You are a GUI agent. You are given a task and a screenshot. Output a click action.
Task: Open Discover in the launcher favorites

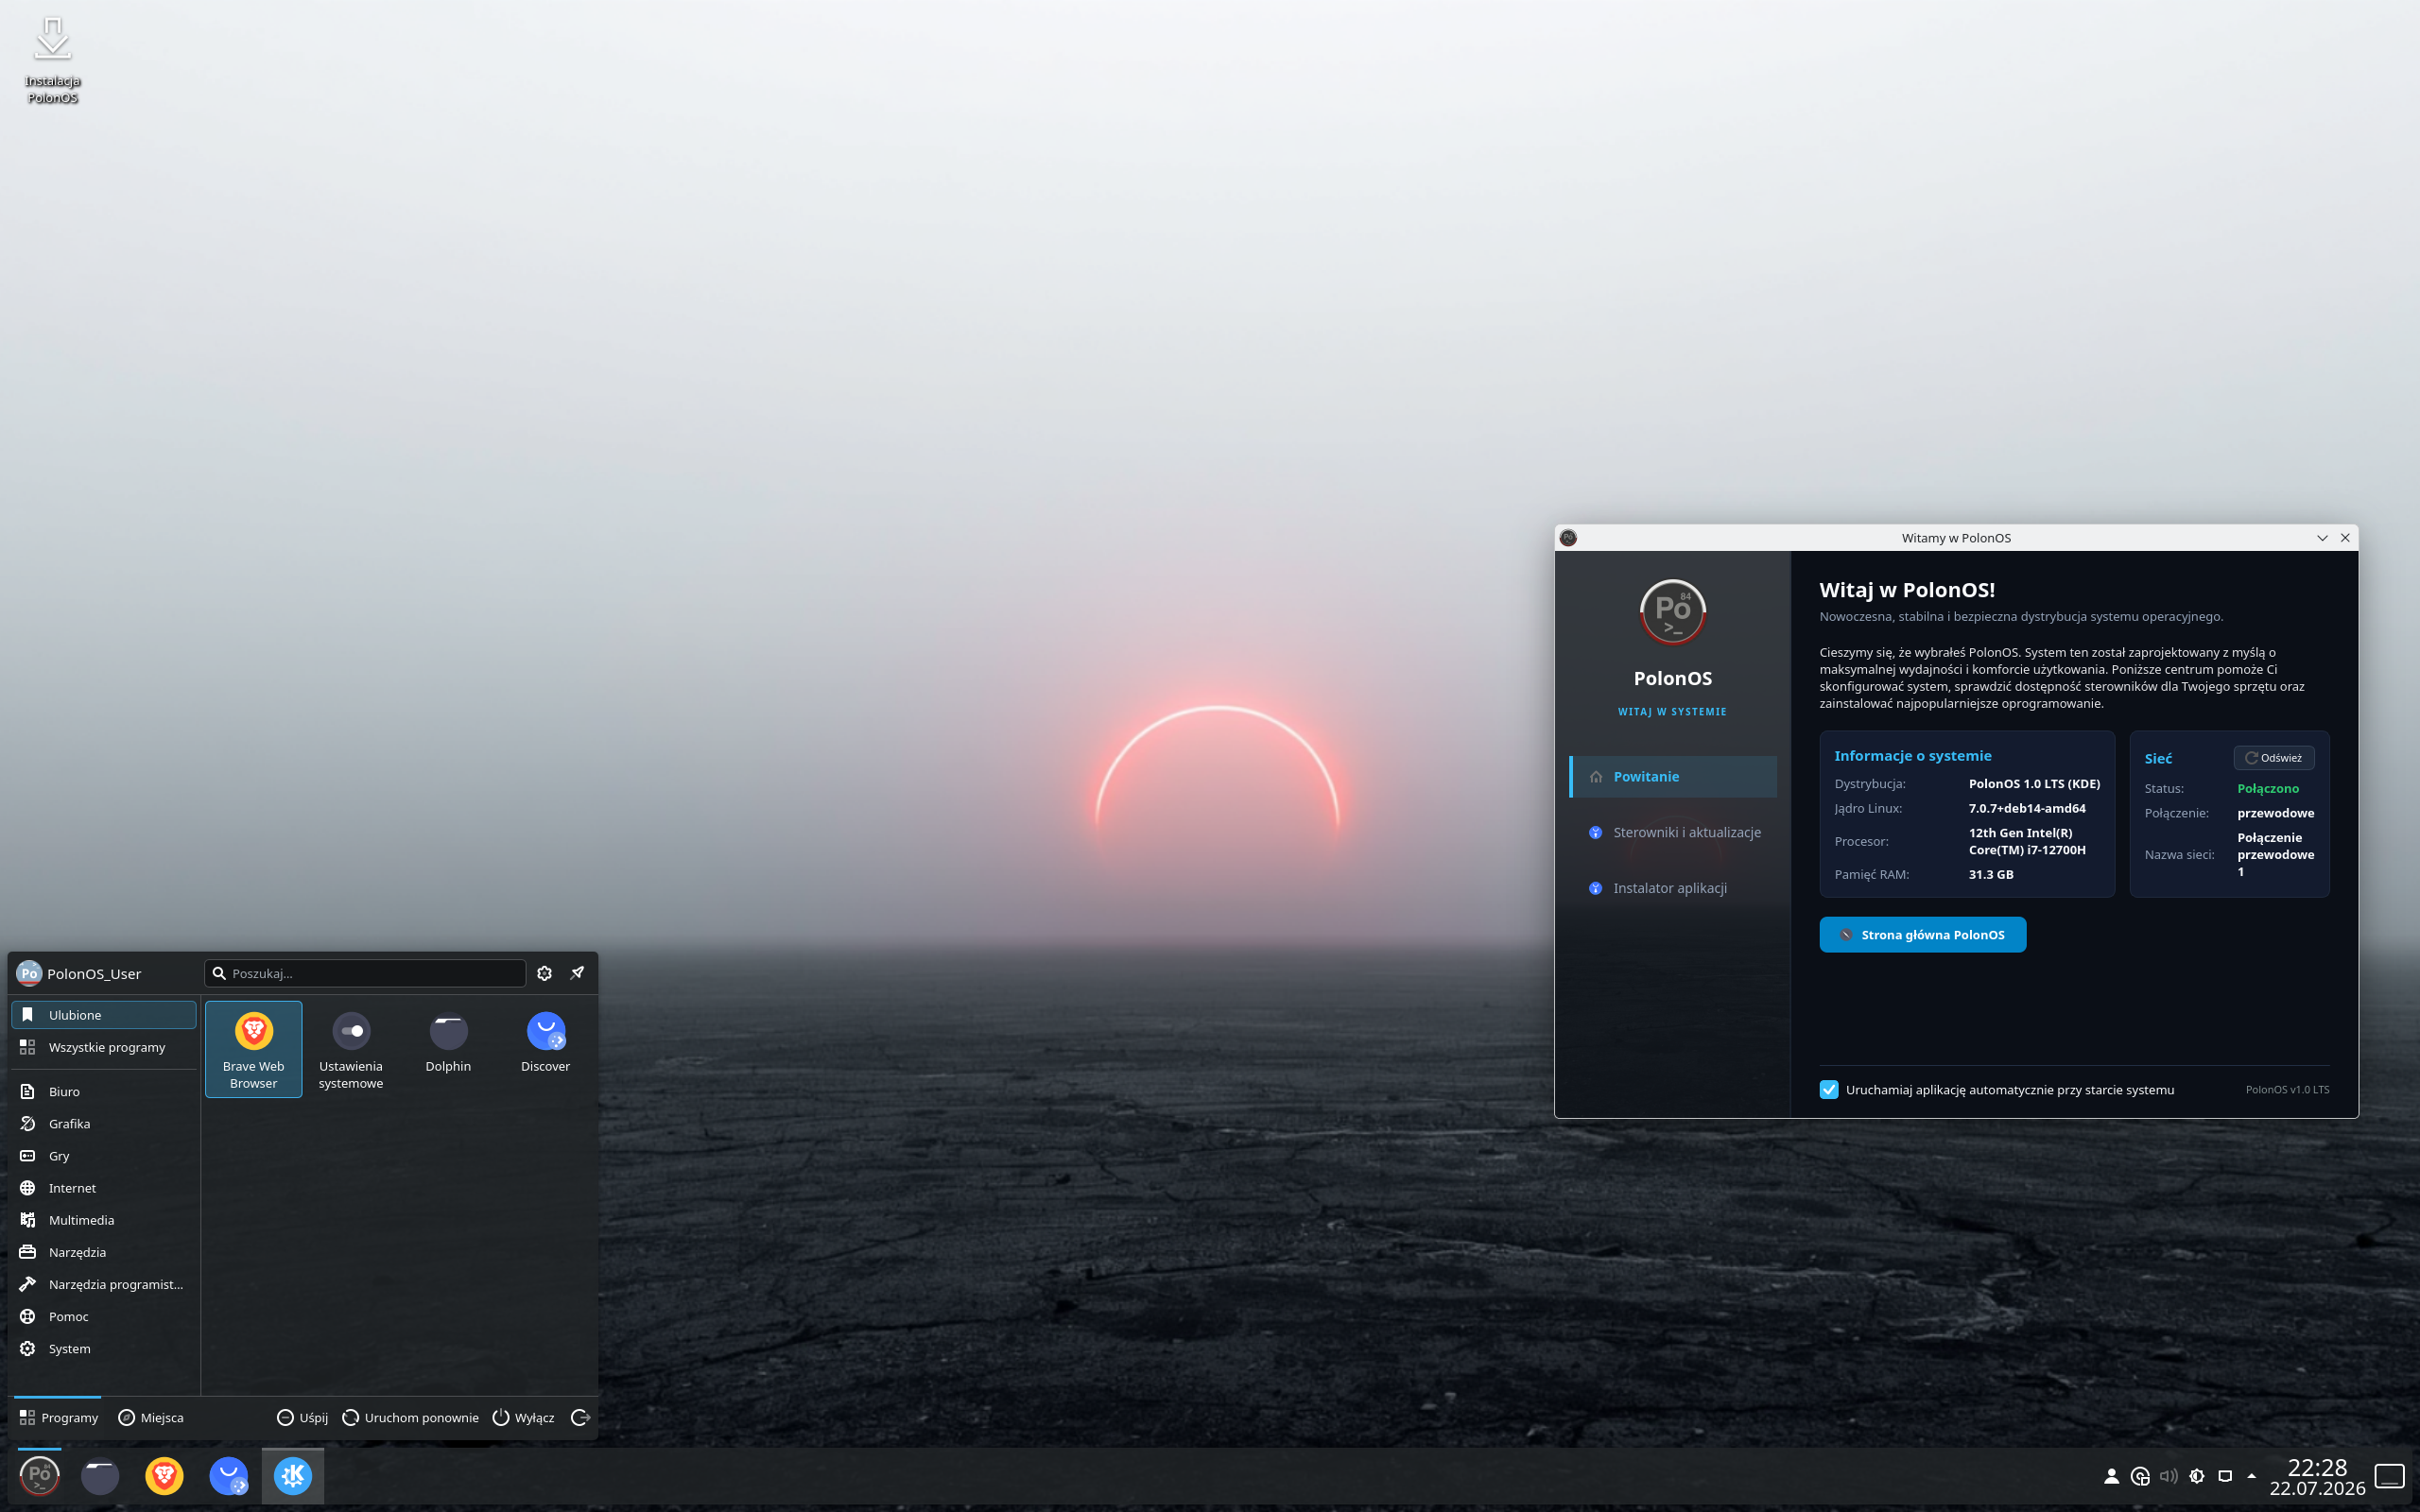point(545,1045)
